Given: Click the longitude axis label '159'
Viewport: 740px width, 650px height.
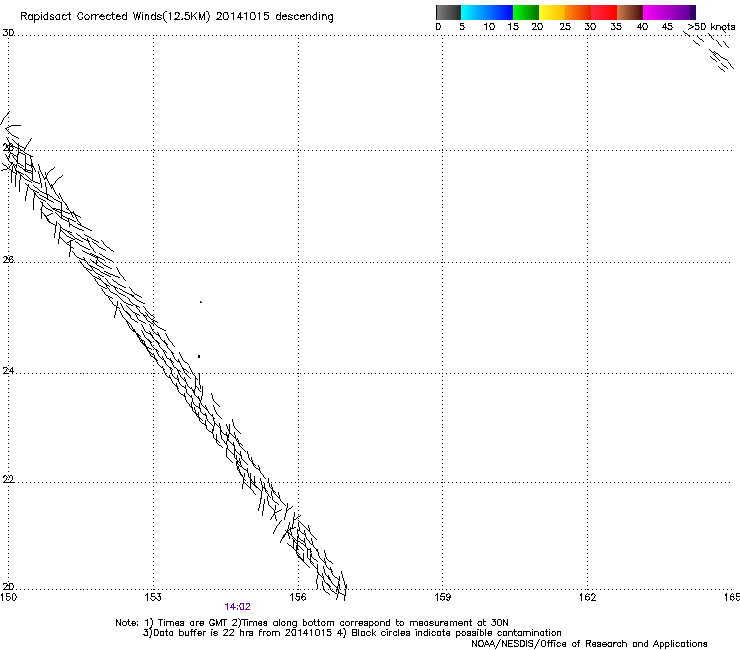Looking at the screenshot, I should 442,597.
